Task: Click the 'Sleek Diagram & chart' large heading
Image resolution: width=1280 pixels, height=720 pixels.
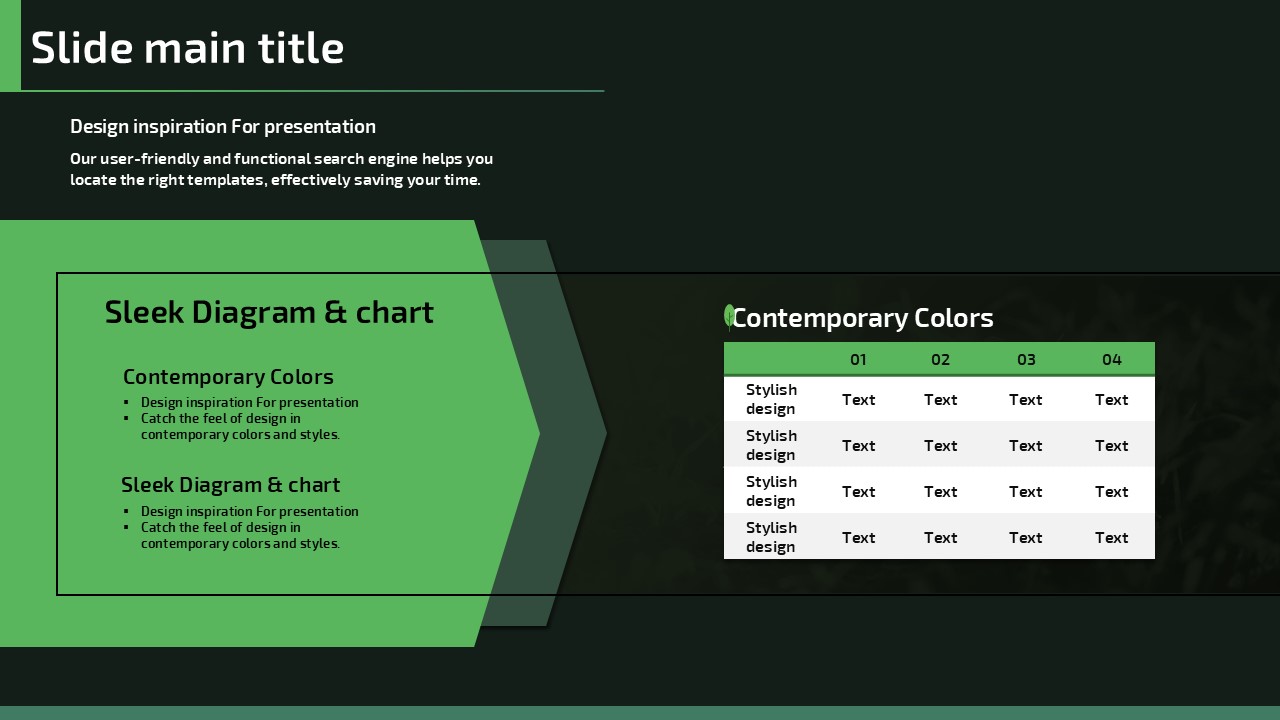Action: 269,312
